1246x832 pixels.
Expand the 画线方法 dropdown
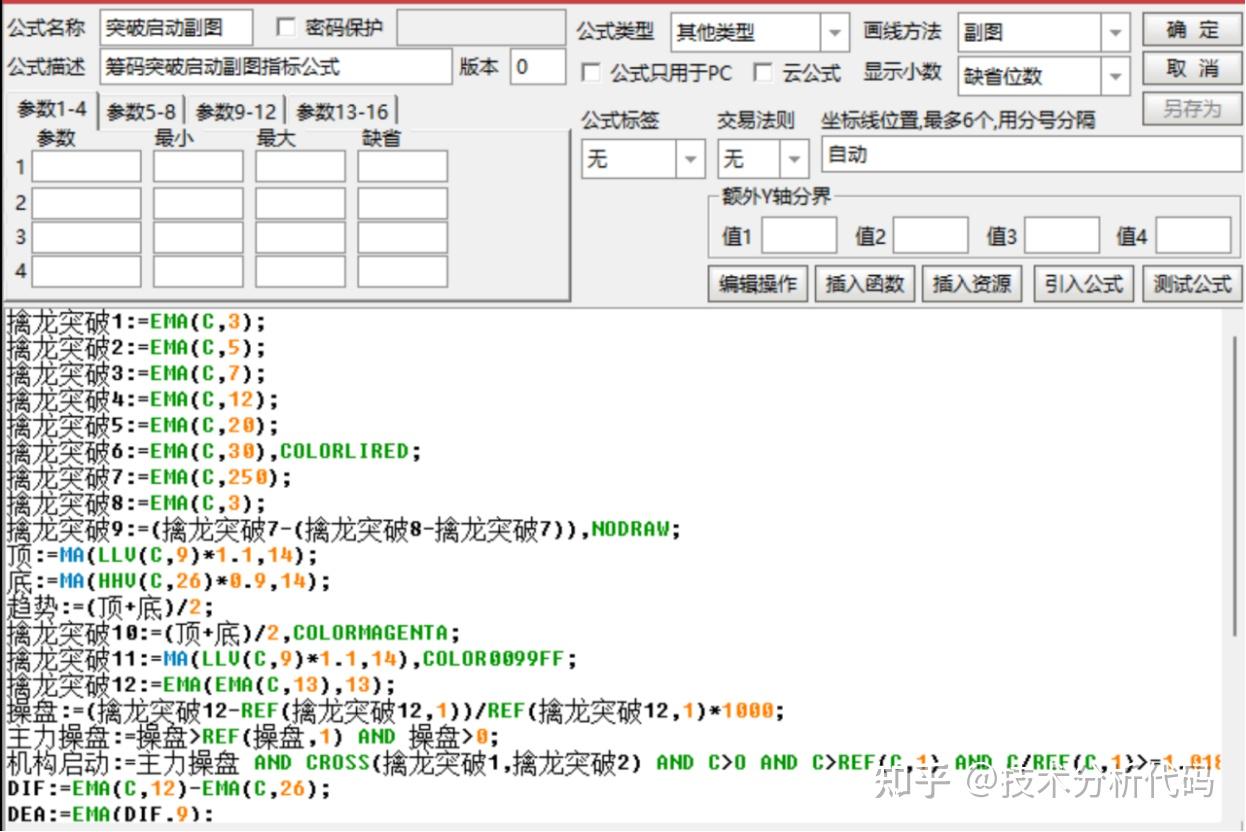pos(1043,32)
